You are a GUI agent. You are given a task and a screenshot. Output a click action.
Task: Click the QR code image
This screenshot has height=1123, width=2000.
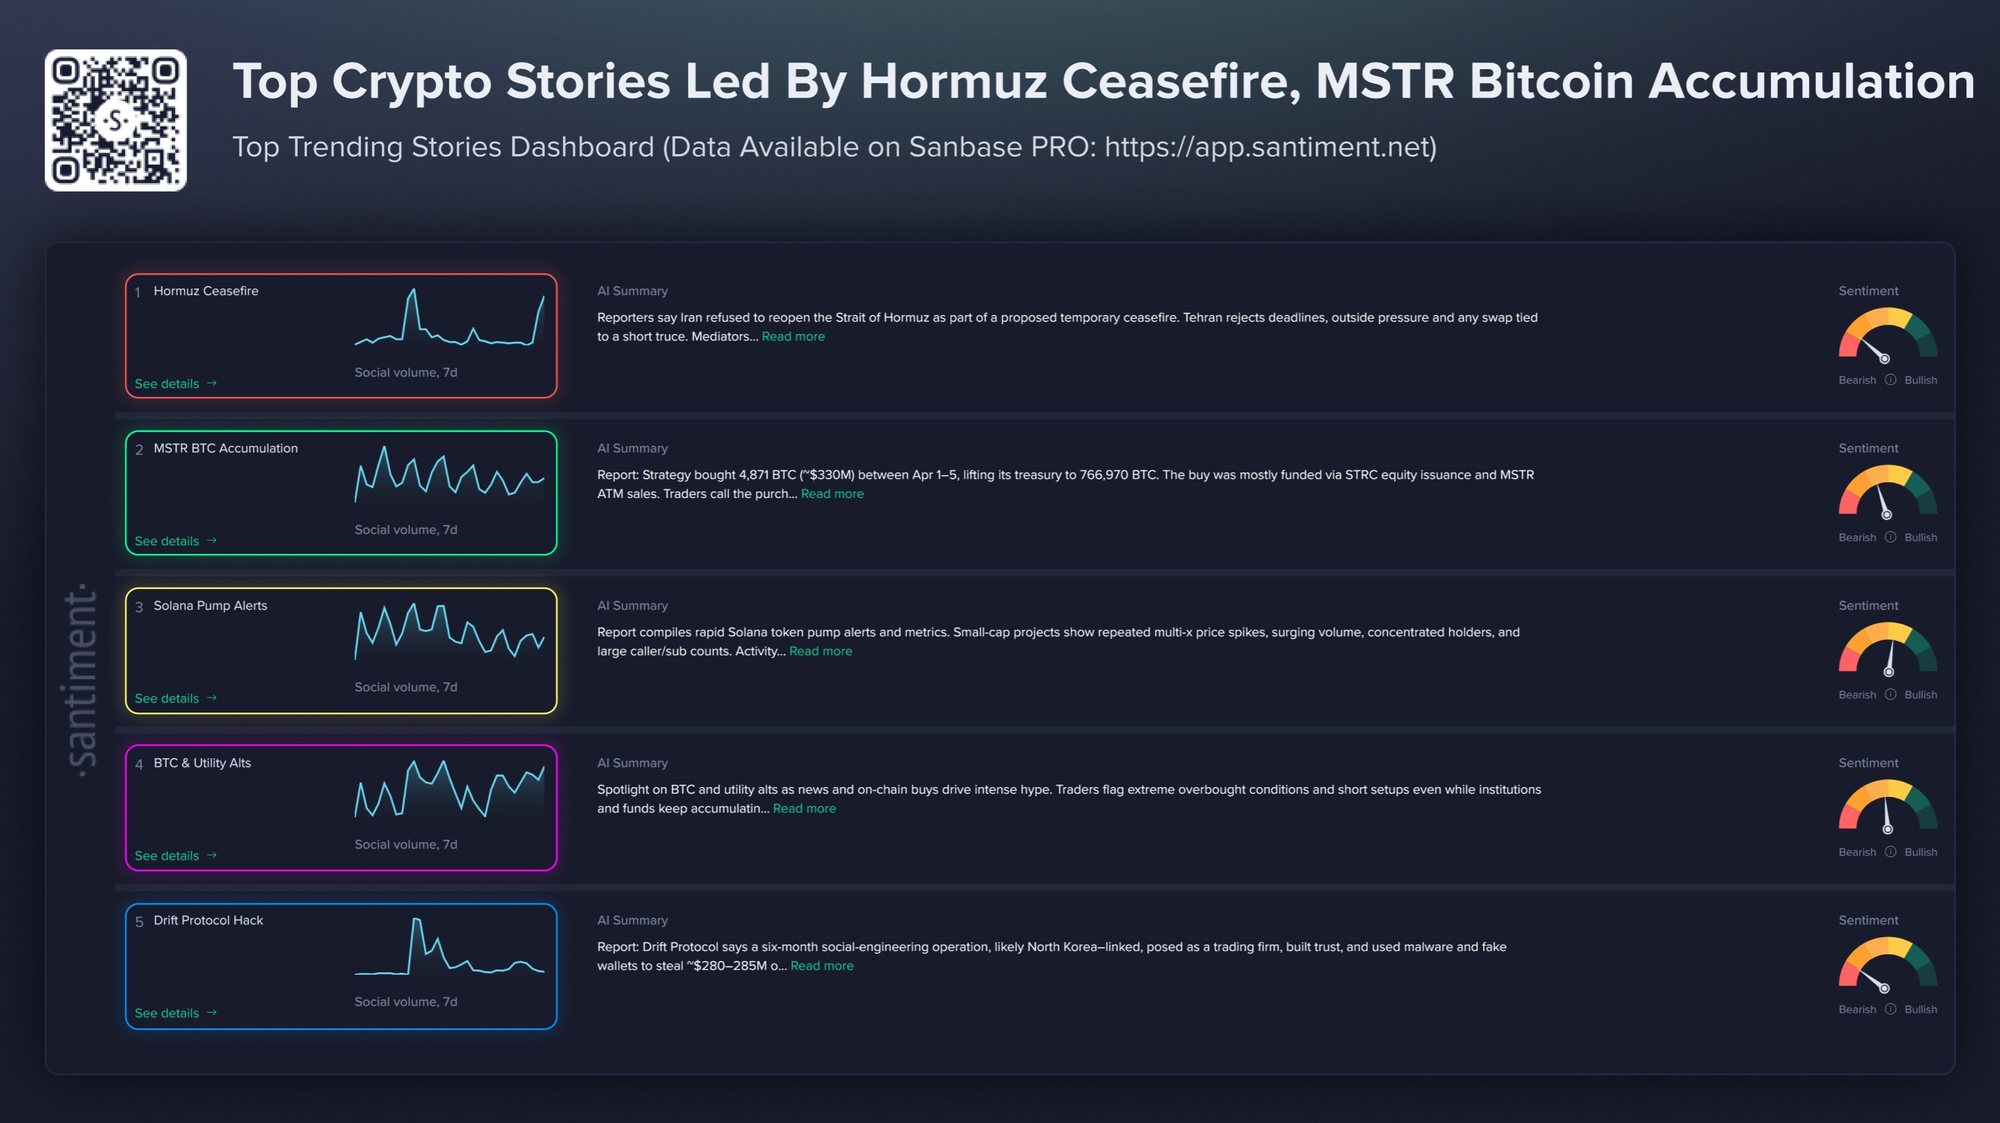pyautogui.click(x=116, y=120)
